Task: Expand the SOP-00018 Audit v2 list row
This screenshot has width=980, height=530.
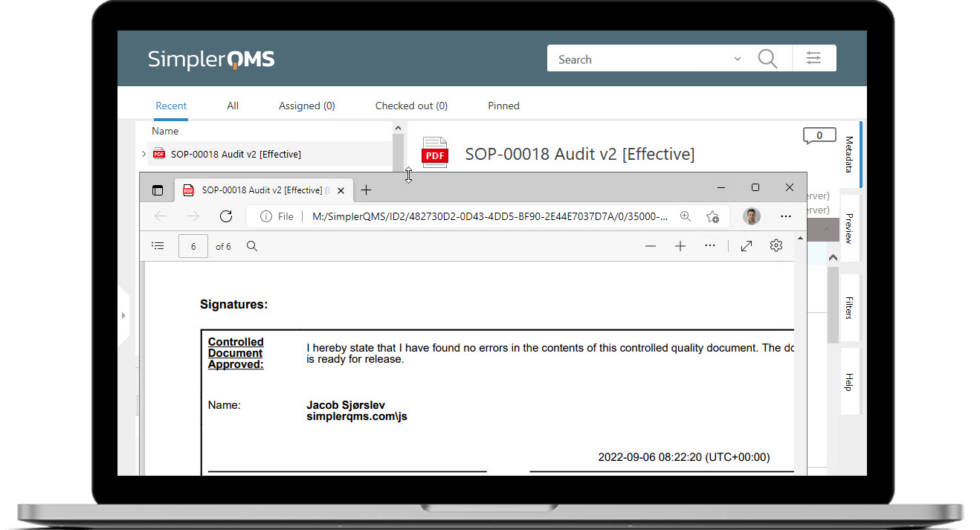Action: coord(143,154)
